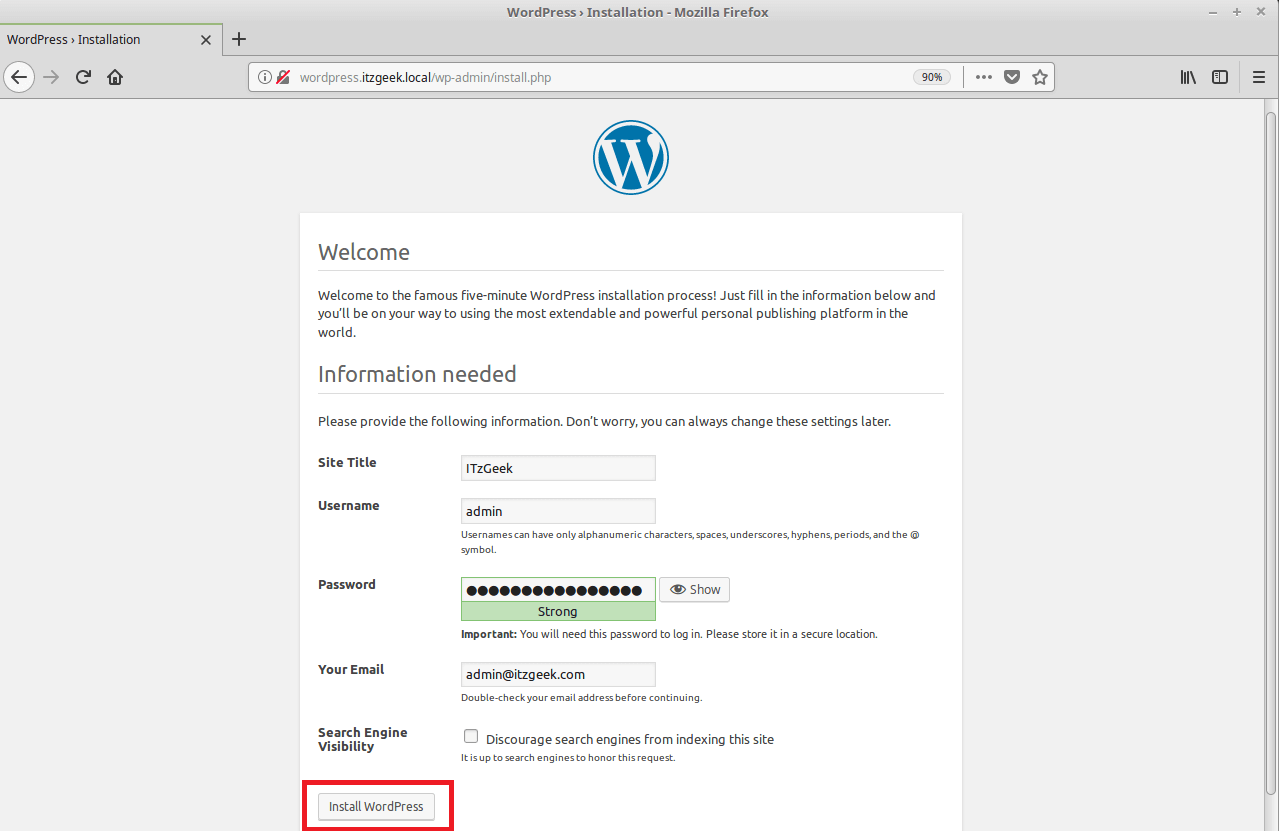This screenshot has height=831, width=1279.
Task: Click the Site Title field
Action: (x=558, y=468)
